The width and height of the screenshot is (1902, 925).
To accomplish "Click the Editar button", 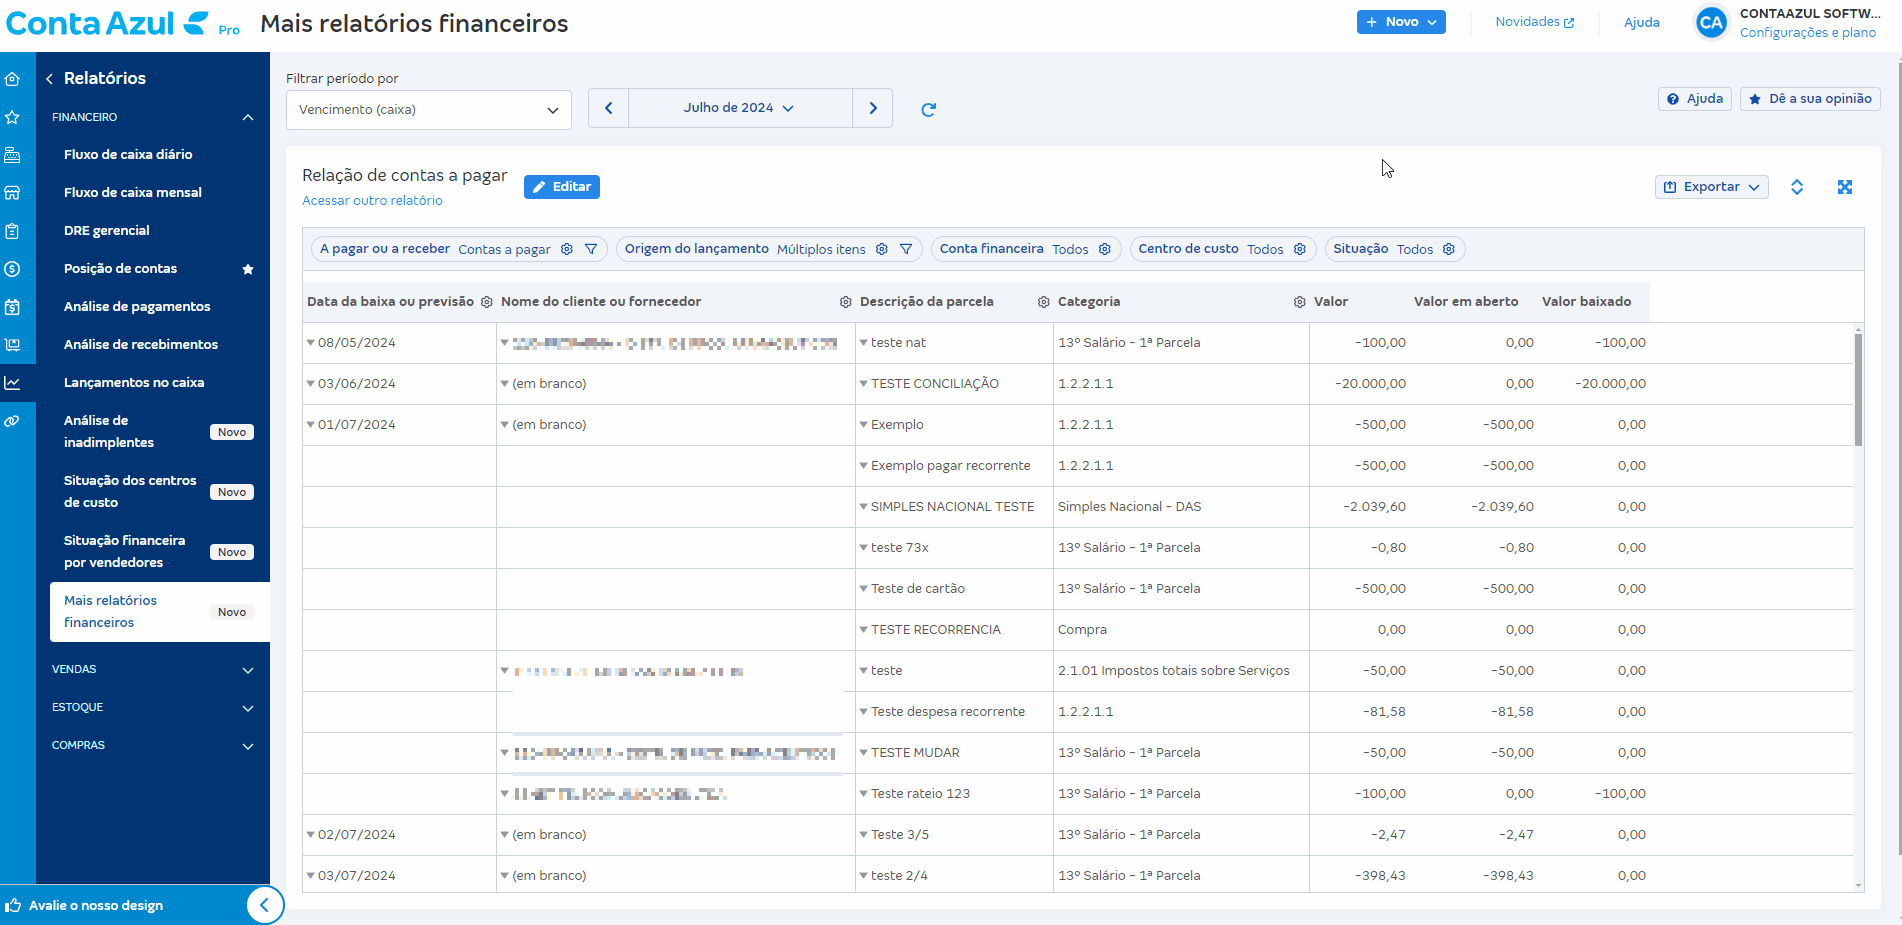I will pyautogui.click(x=561, y=187).
